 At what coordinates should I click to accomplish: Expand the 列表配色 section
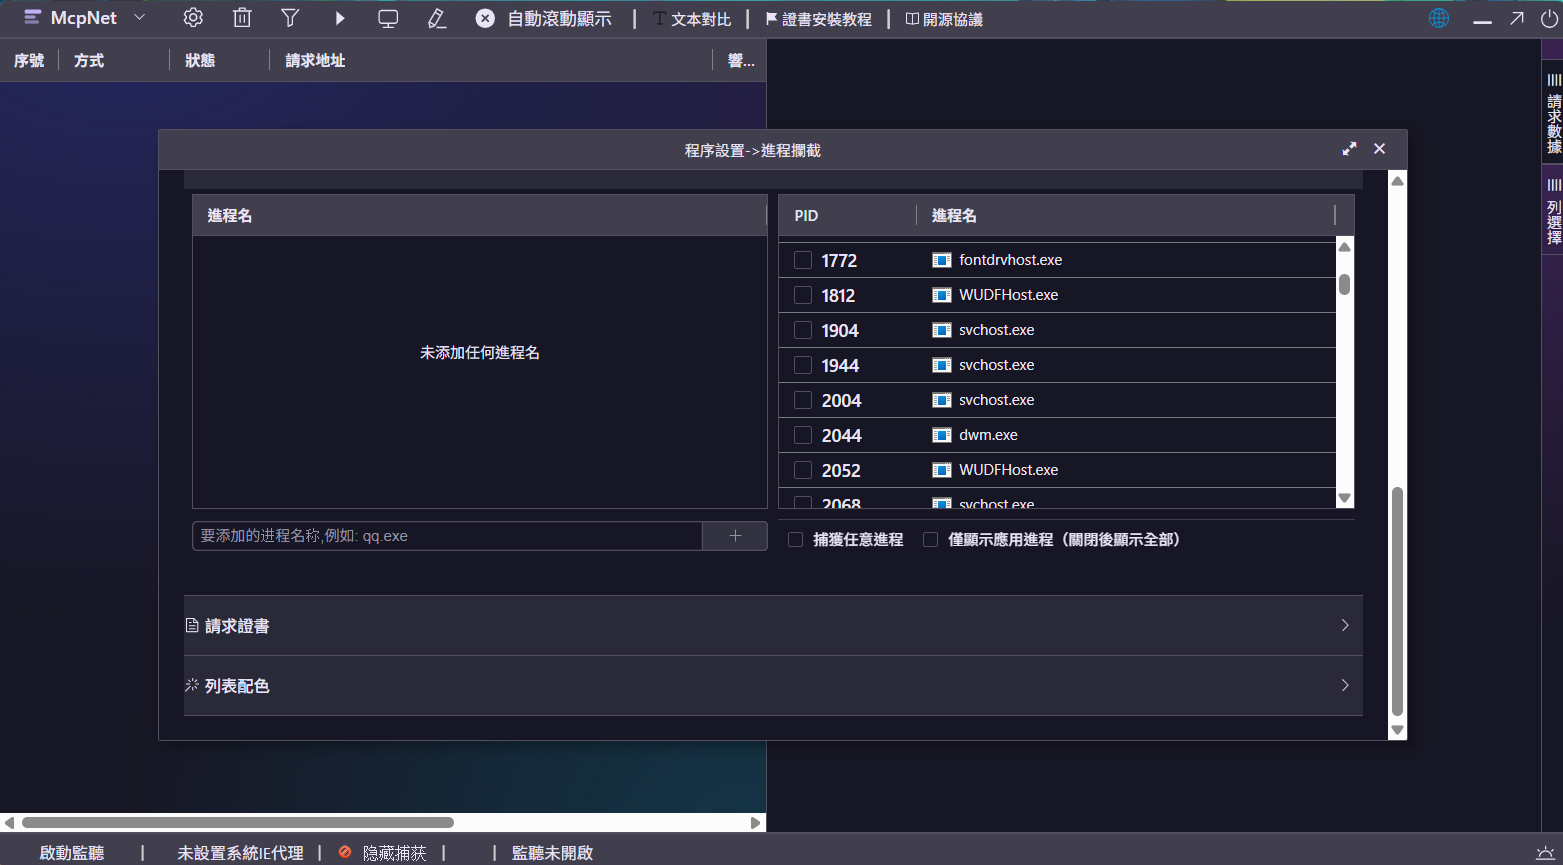point(773,686)
